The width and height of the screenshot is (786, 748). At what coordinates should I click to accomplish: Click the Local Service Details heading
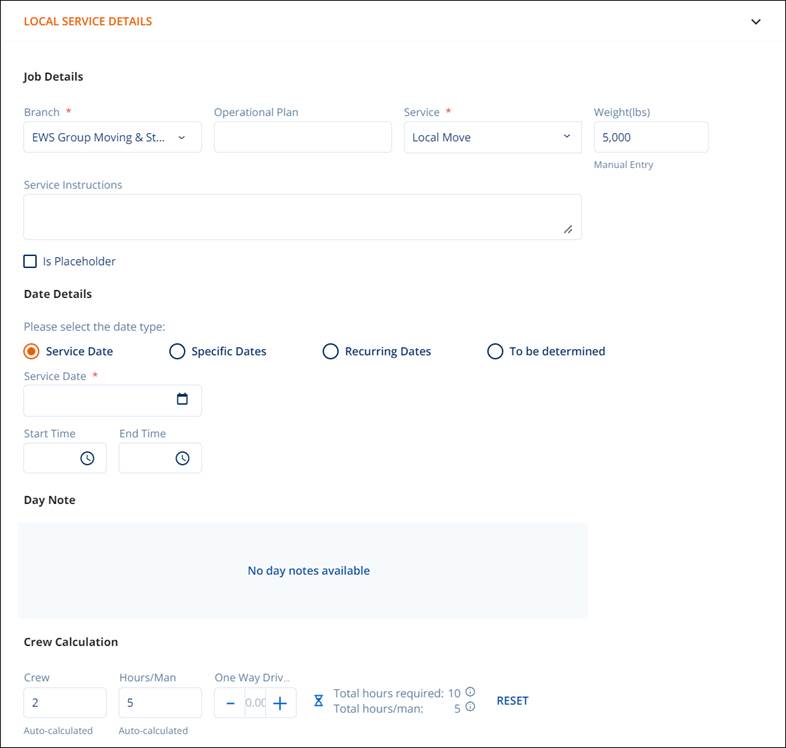tap(88, 22)
